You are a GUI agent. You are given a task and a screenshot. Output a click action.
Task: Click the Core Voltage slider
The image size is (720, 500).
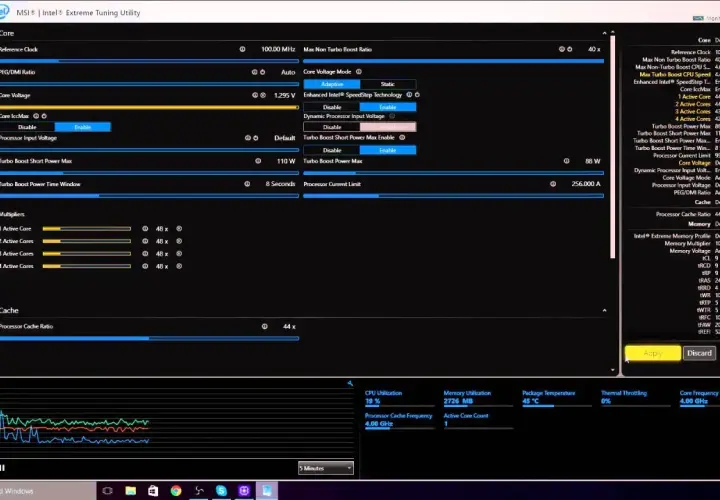[x=149, y=107]
